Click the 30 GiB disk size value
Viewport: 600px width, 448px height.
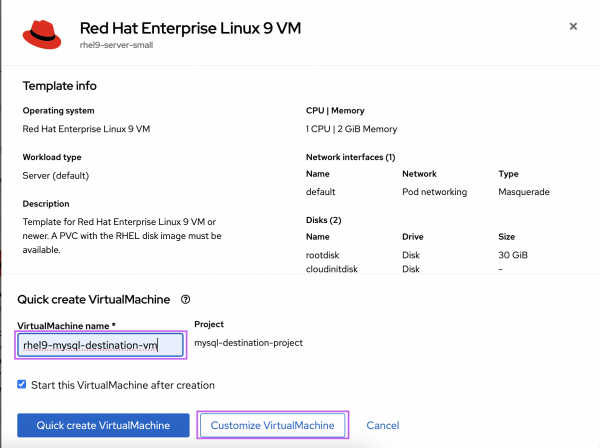point(512,254)
